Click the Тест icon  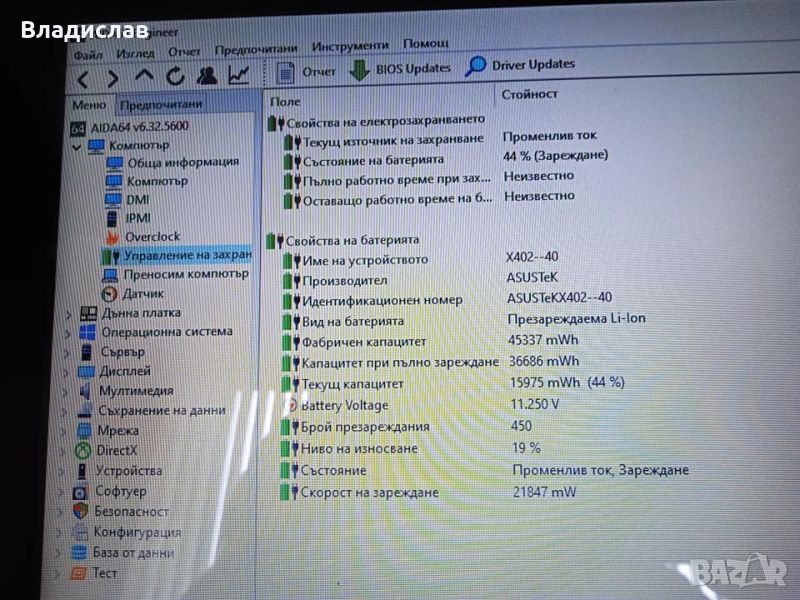[78, 573]
